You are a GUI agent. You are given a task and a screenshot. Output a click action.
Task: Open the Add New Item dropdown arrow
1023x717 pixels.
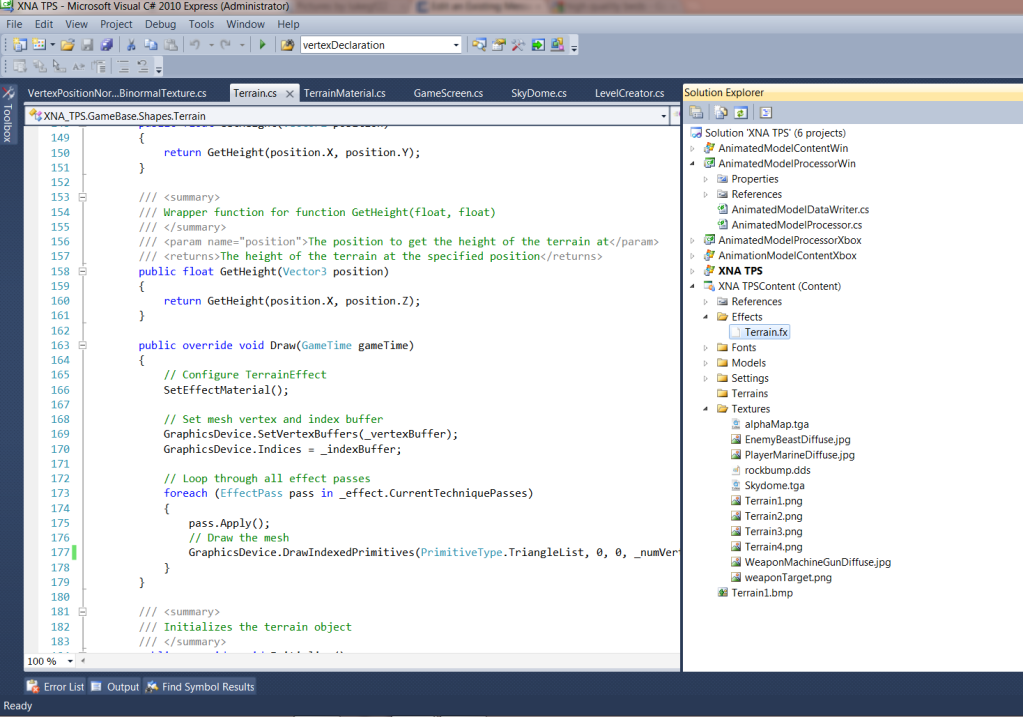point(52,45)
